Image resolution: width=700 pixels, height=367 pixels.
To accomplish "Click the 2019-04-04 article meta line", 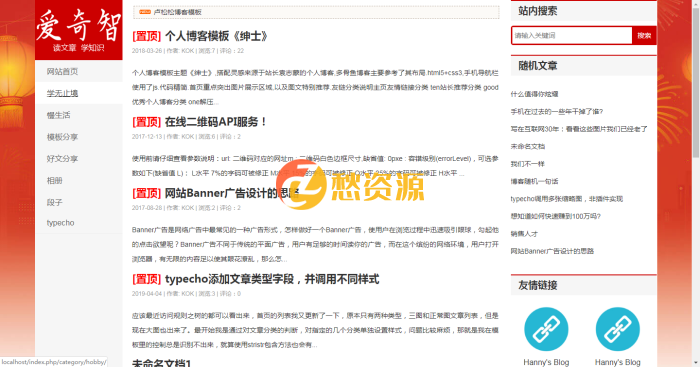I will [186, 294].
